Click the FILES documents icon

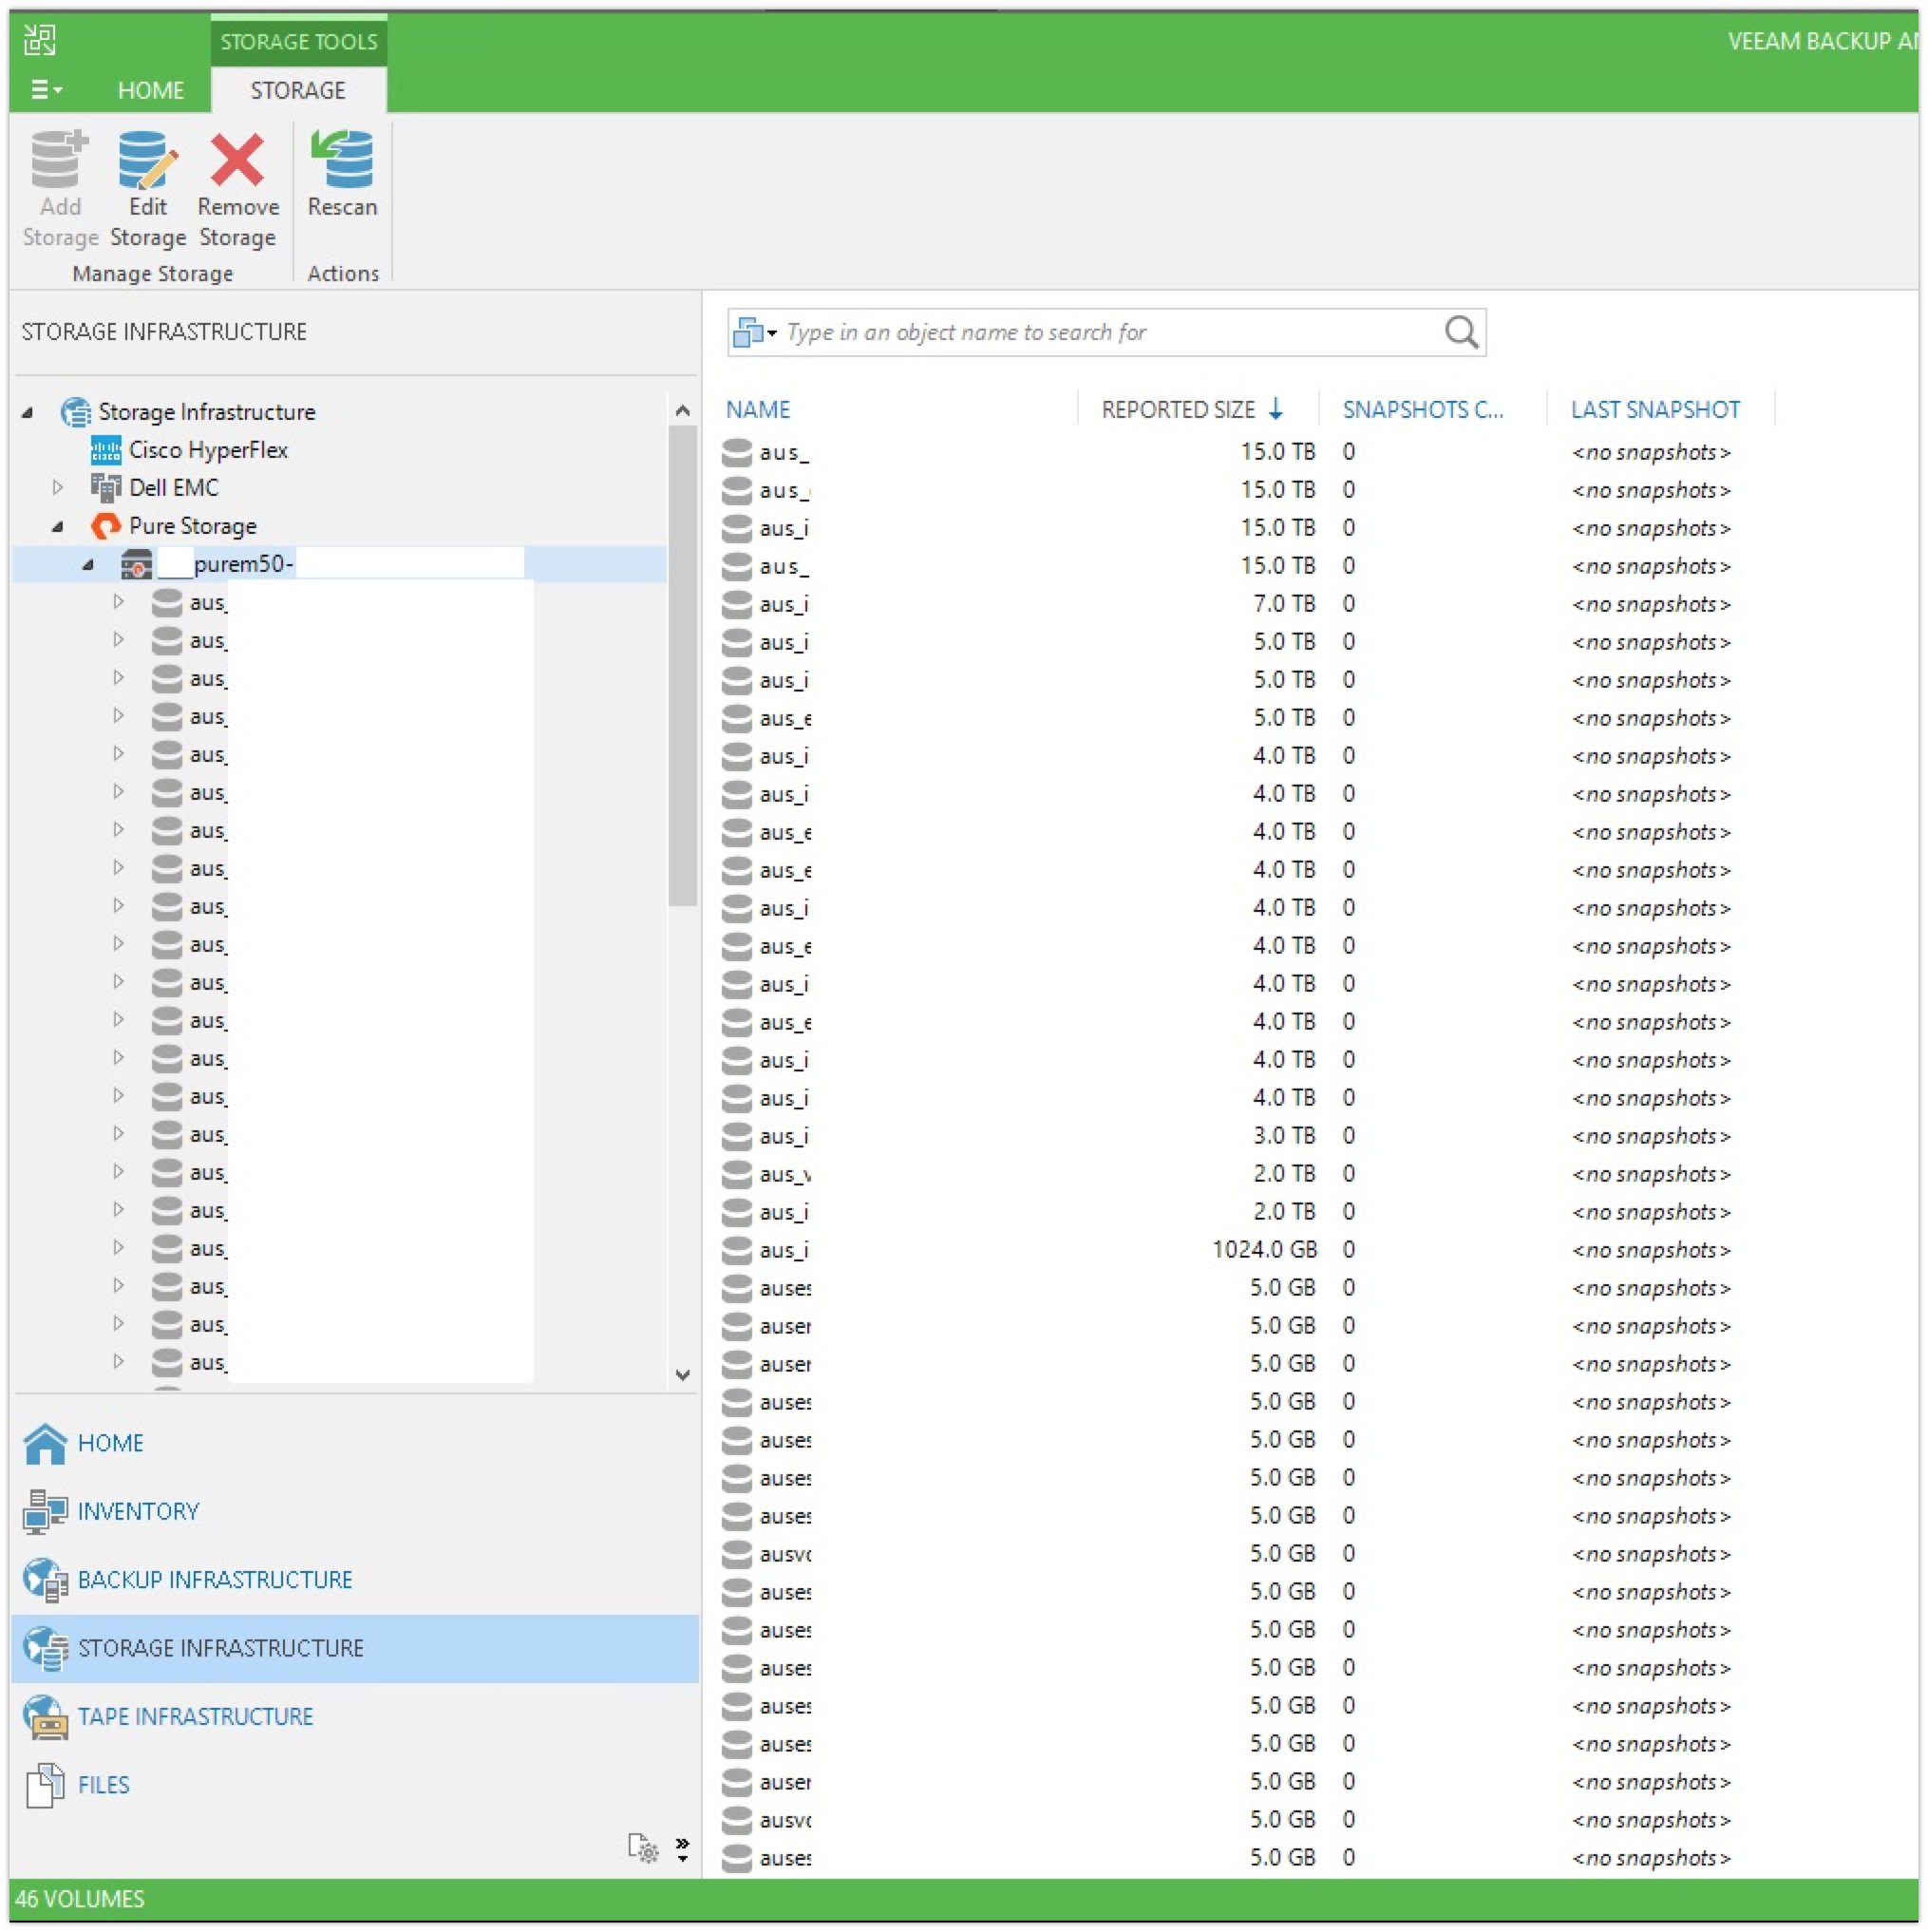pos(45,1785)
